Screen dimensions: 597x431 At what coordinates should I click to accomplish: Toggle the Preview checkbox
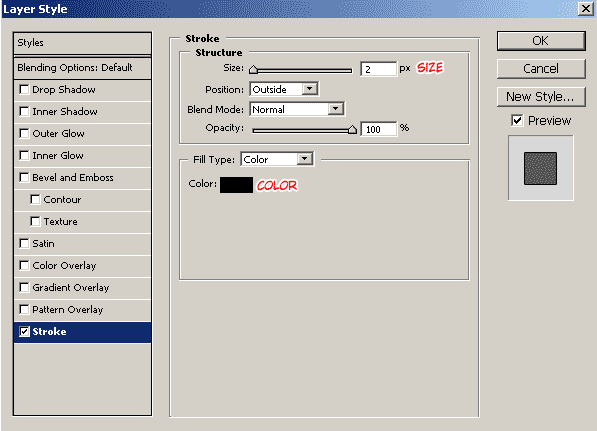coord(517,121)
